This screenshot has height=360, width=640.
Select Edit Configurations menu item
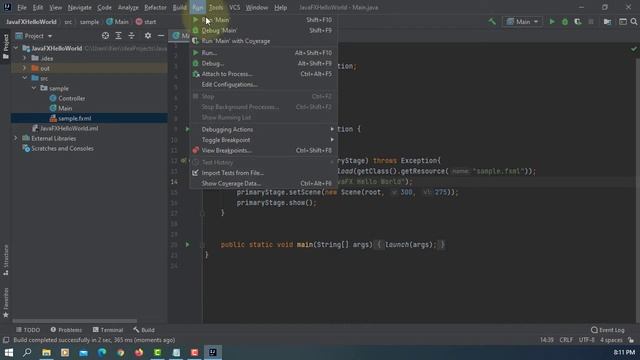263,84
